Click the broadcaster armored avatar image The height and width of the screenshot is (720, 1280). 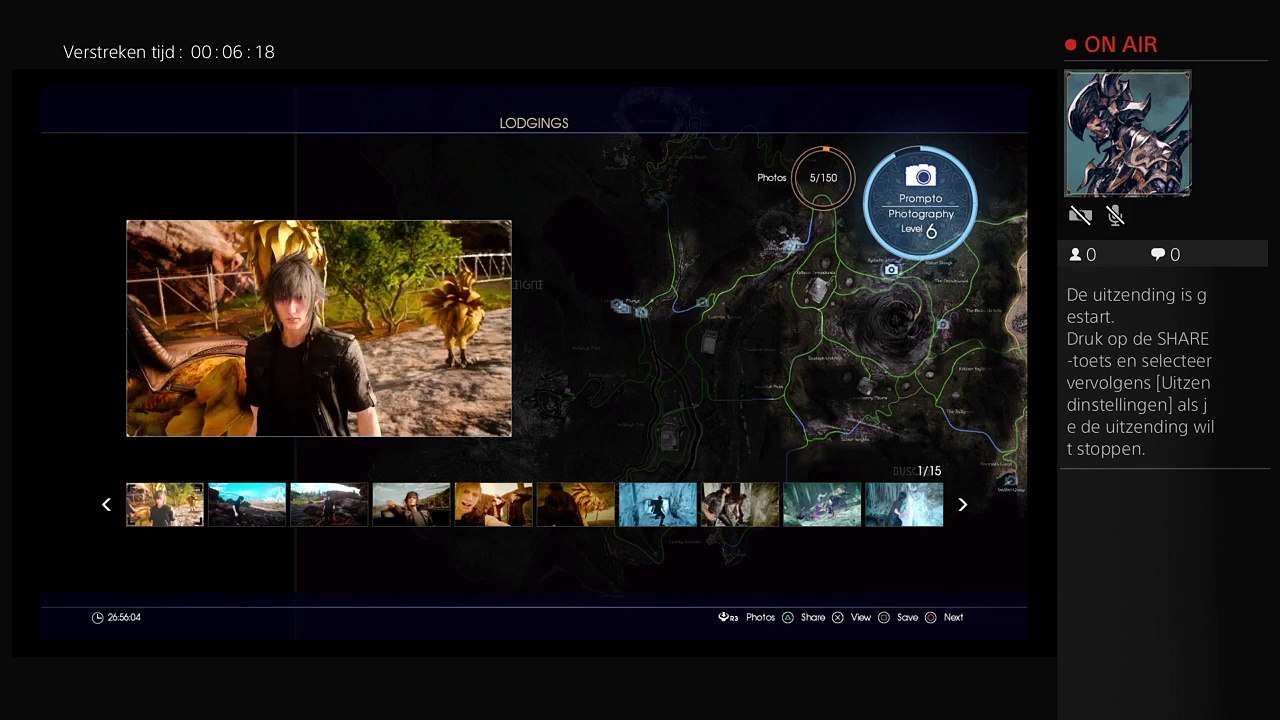(x=1128, y=133)
